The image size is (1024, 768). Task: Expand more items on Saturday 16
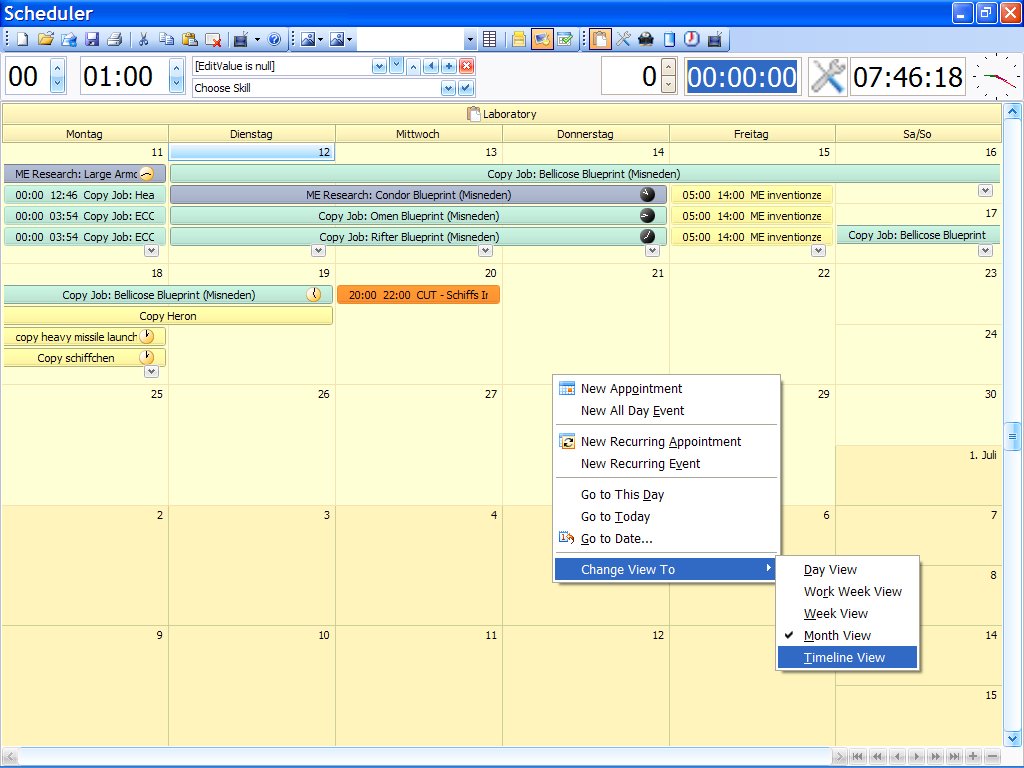coord(985,190)
